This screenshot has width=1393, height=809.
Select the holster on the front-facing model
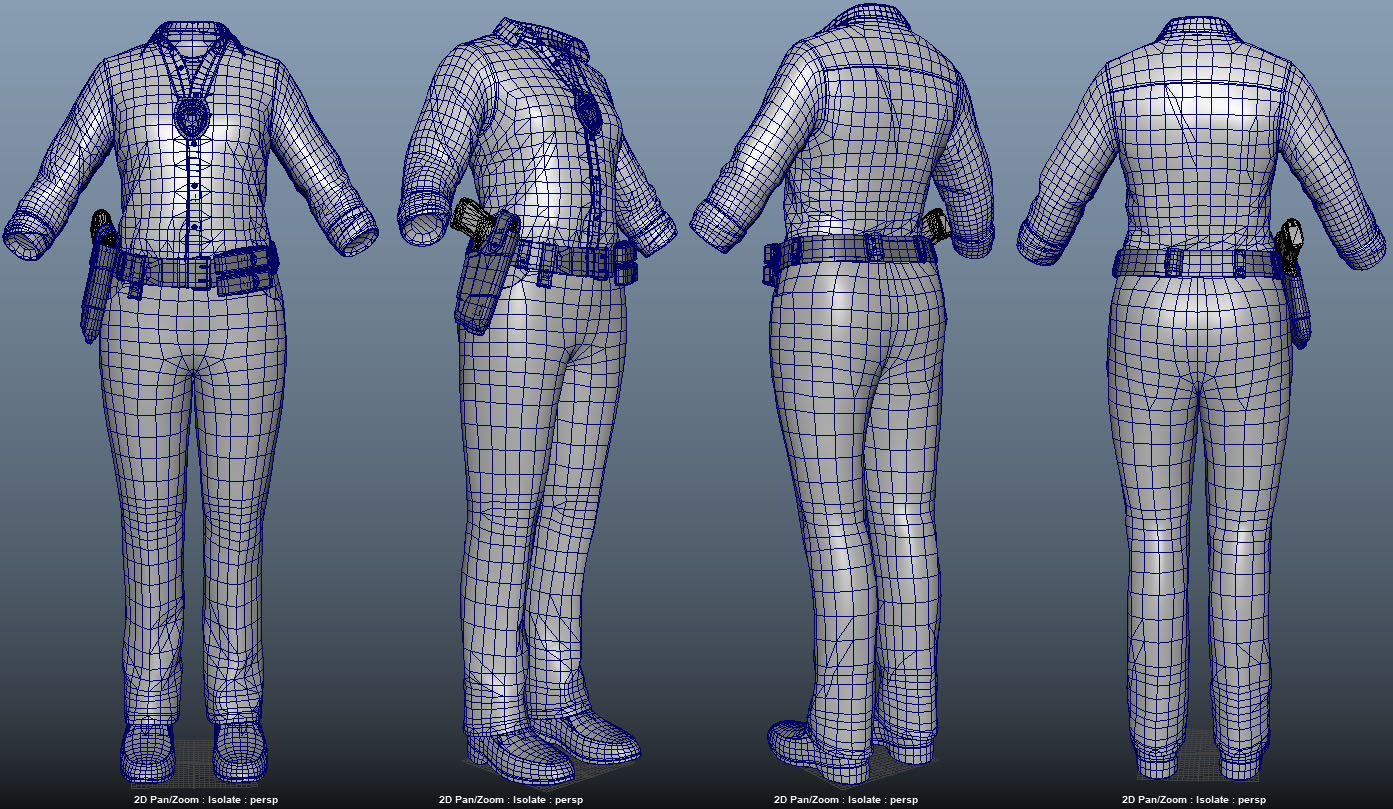93,295
